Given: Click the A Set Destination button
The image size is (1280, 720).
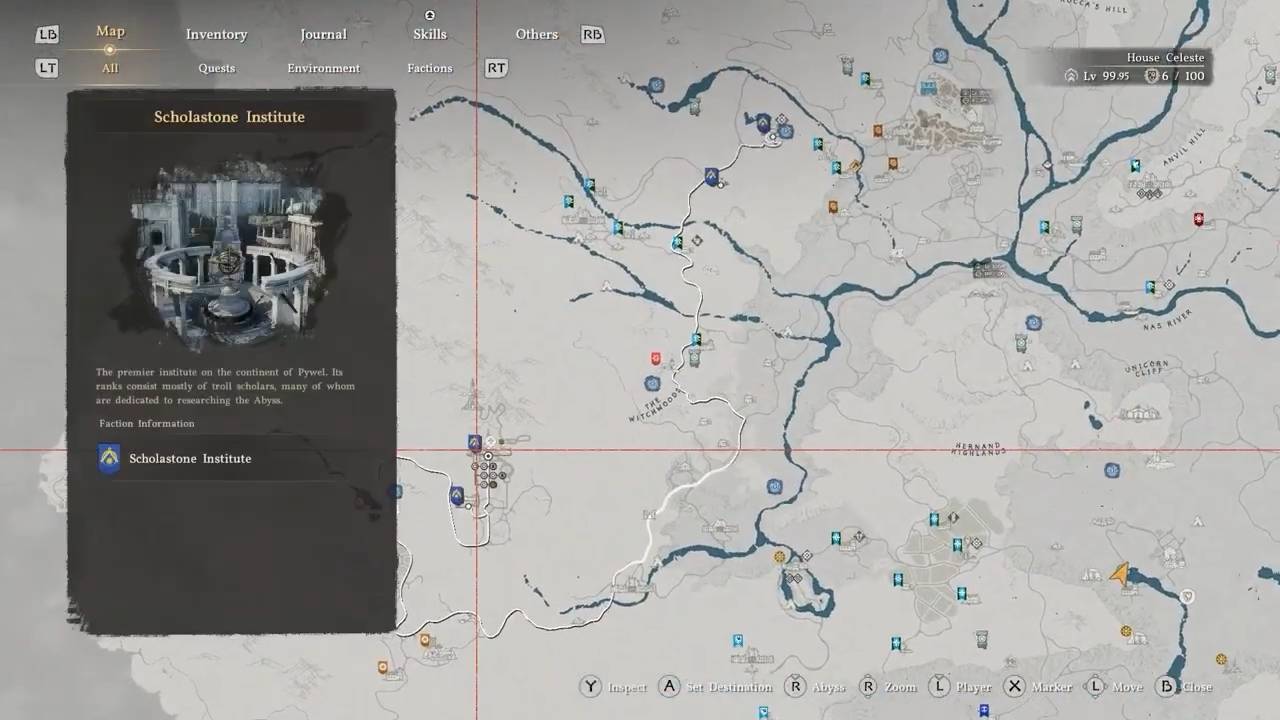Looking at the screenshot, I should [716, 687].
